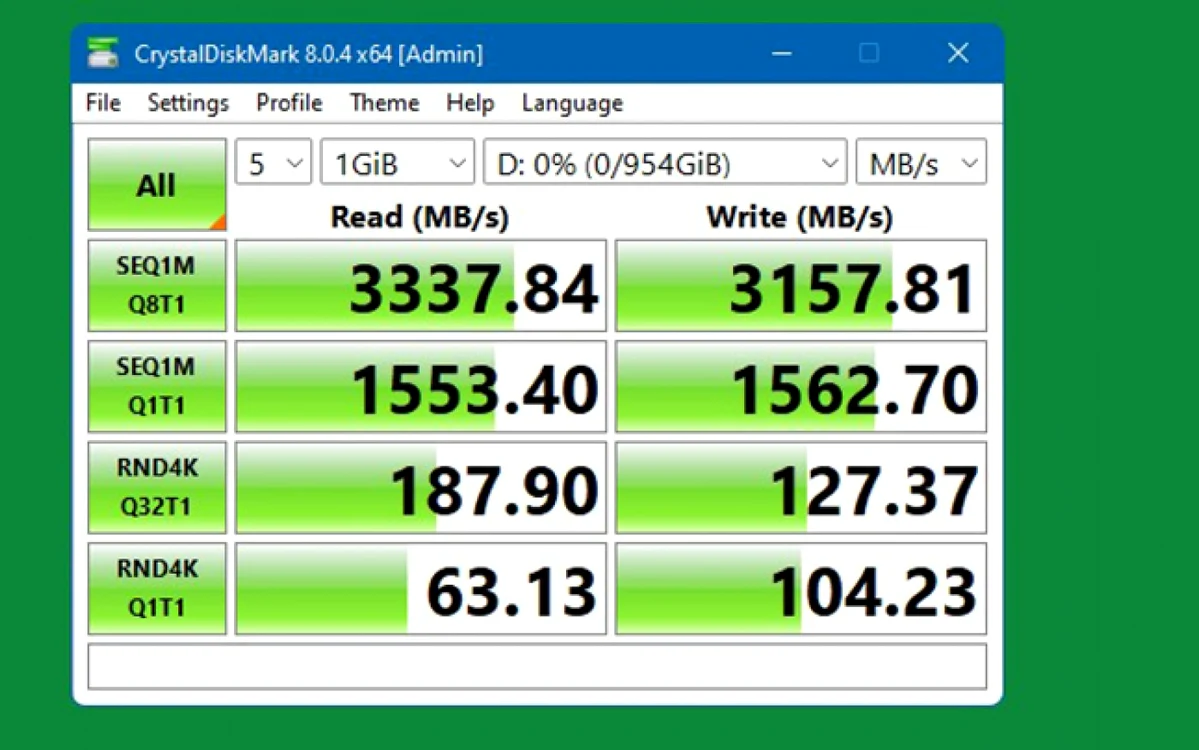
Task: Expand the test count dropdown showing 5
Action: coord(273,162)
